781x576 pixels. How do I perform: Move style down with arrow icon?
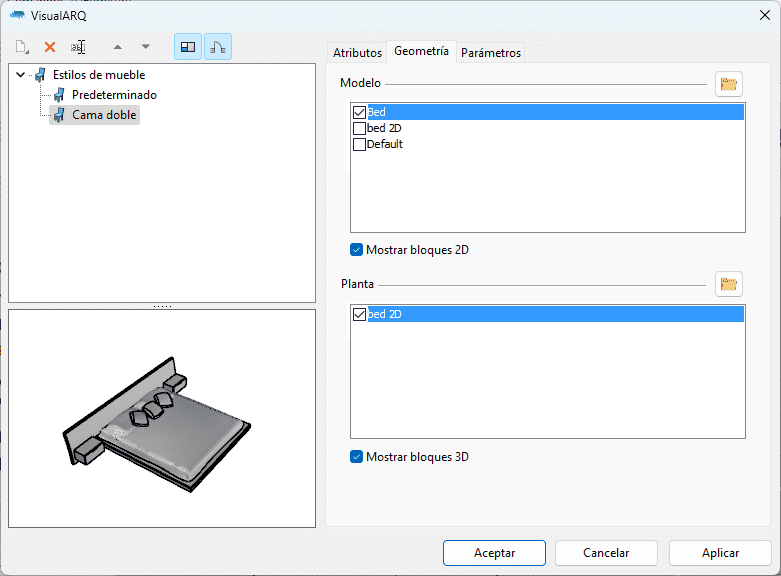[x=146, y=47]
